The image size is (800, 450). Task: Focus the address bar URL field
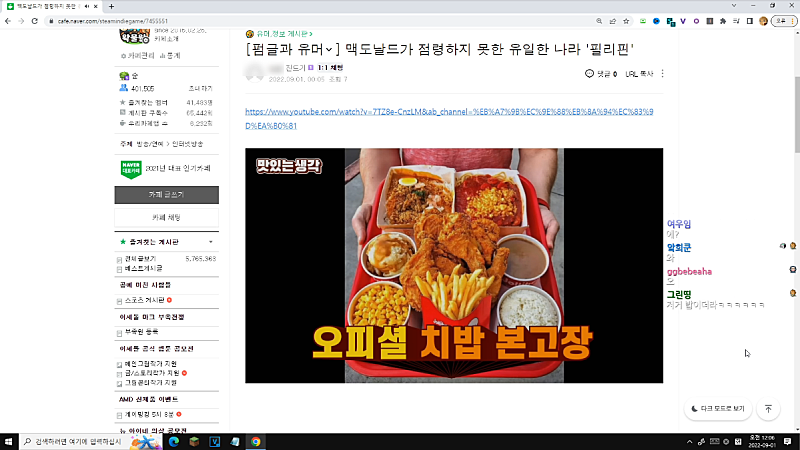click(x=321, y=21)
